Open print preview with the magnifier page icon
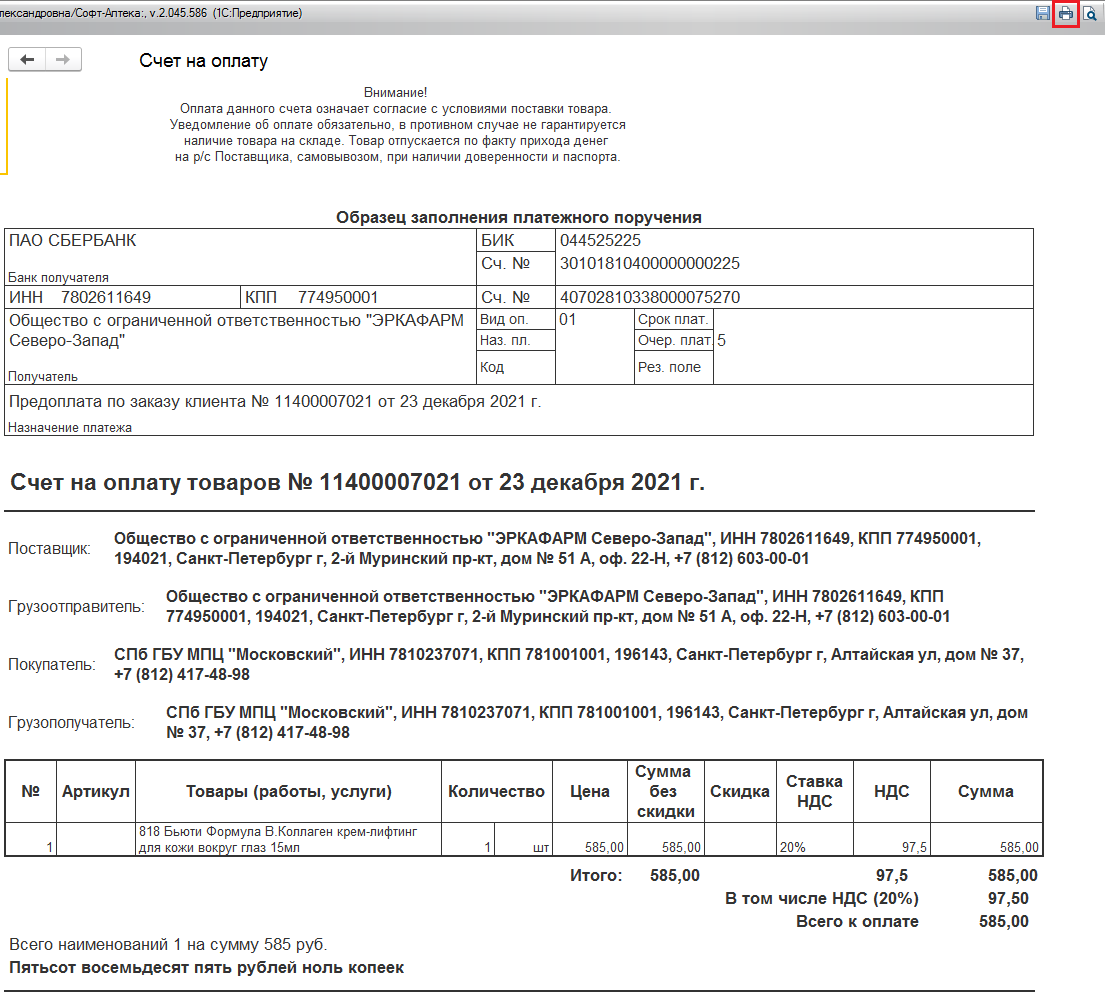This screenshot has height=999, width=1105. coord(1090,14)
